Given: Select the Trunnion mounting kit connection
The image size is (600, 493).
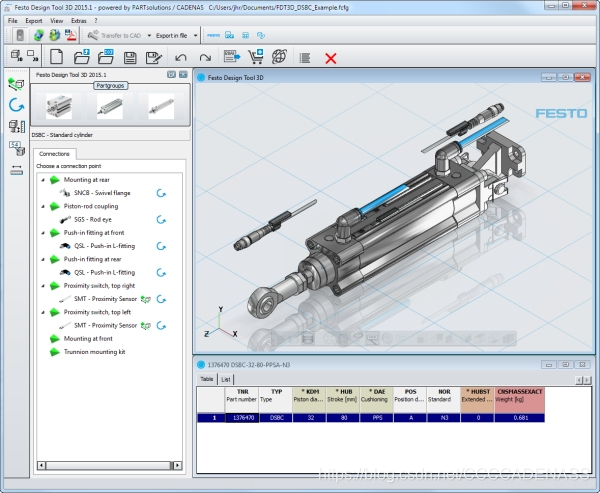Looking at the screenshot, I should (x=94, y=352).
